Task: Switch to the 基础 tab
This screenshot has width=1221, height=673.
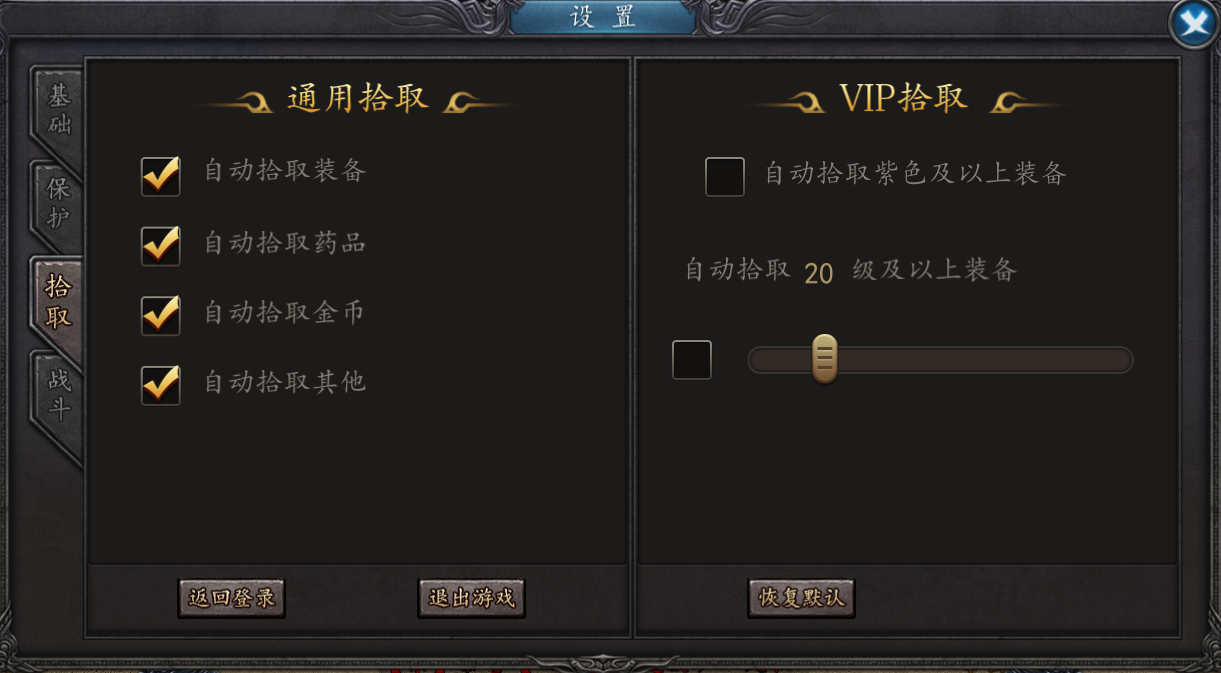Action: 59,111
